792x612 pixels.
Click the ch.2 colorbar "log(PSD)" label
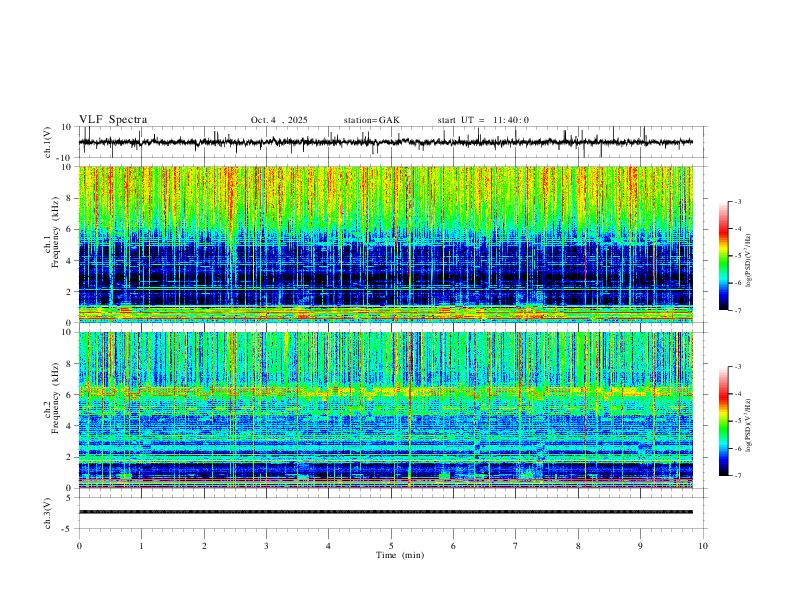(749, 425)
